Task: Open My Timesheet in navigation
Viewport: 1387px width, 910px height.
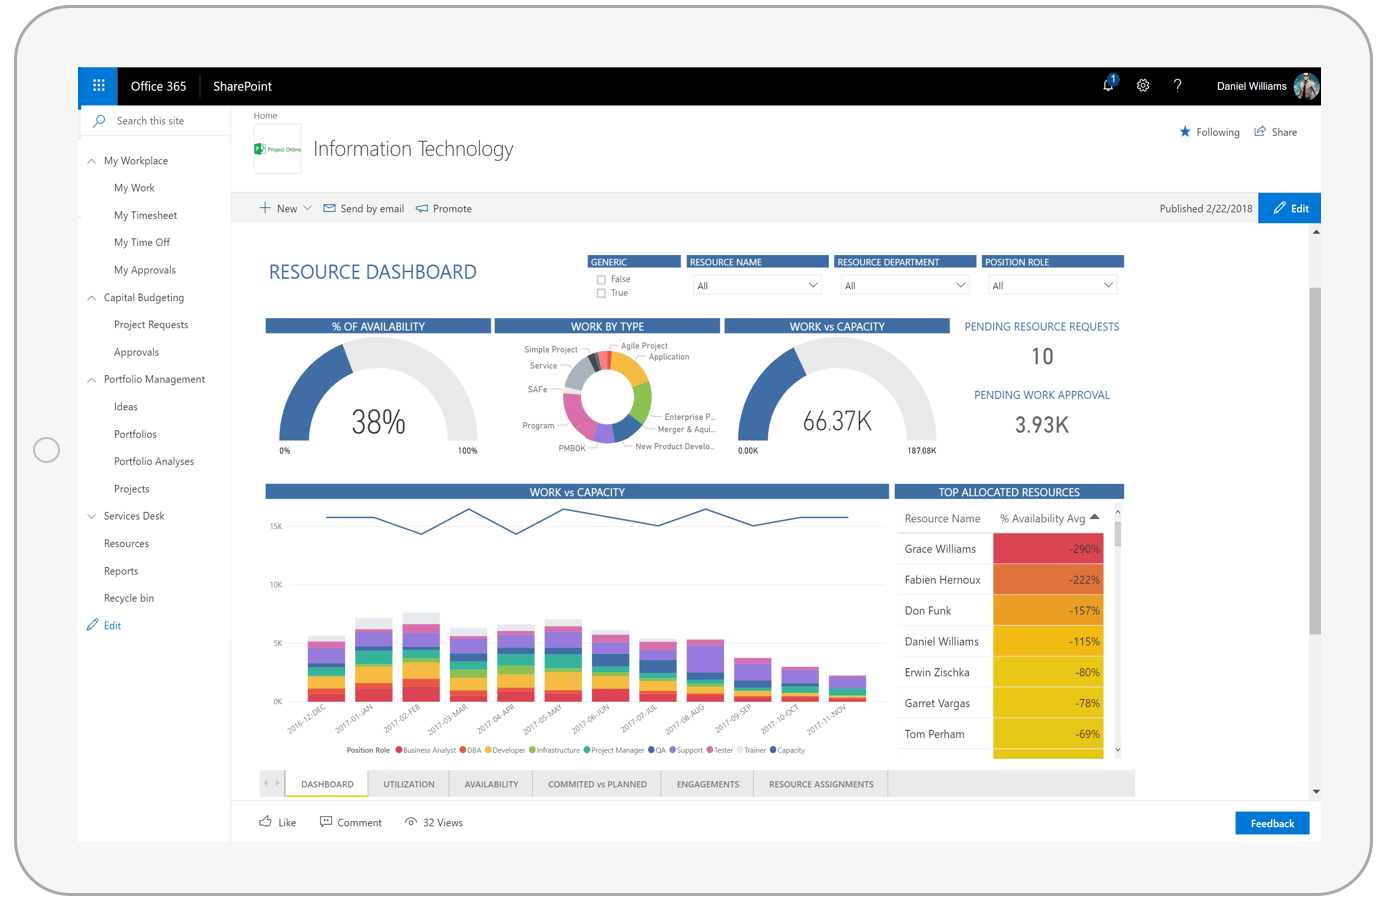Action: tap(145, 215)
